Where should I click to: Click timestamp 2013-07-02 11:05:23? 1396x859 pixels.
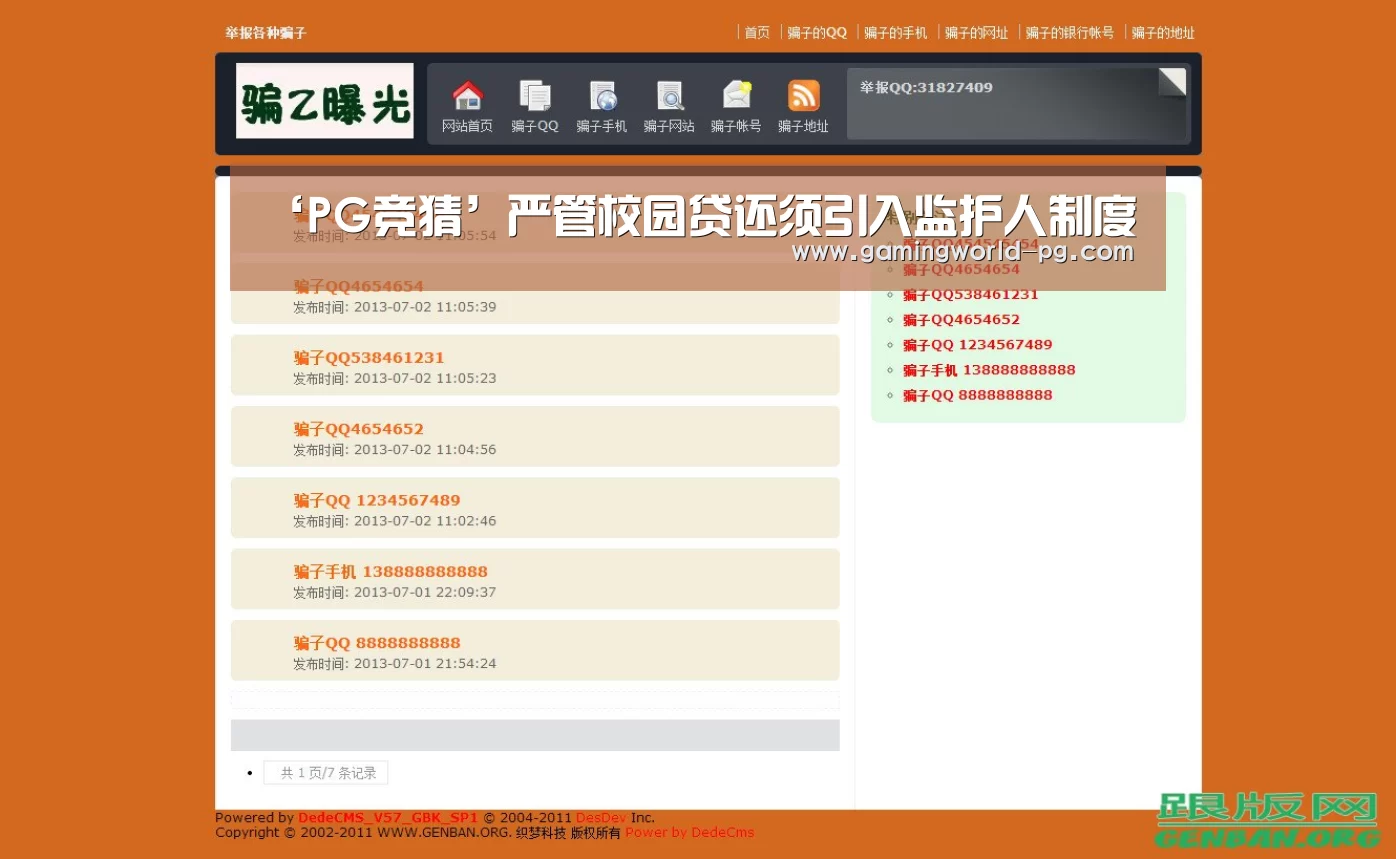425,378
